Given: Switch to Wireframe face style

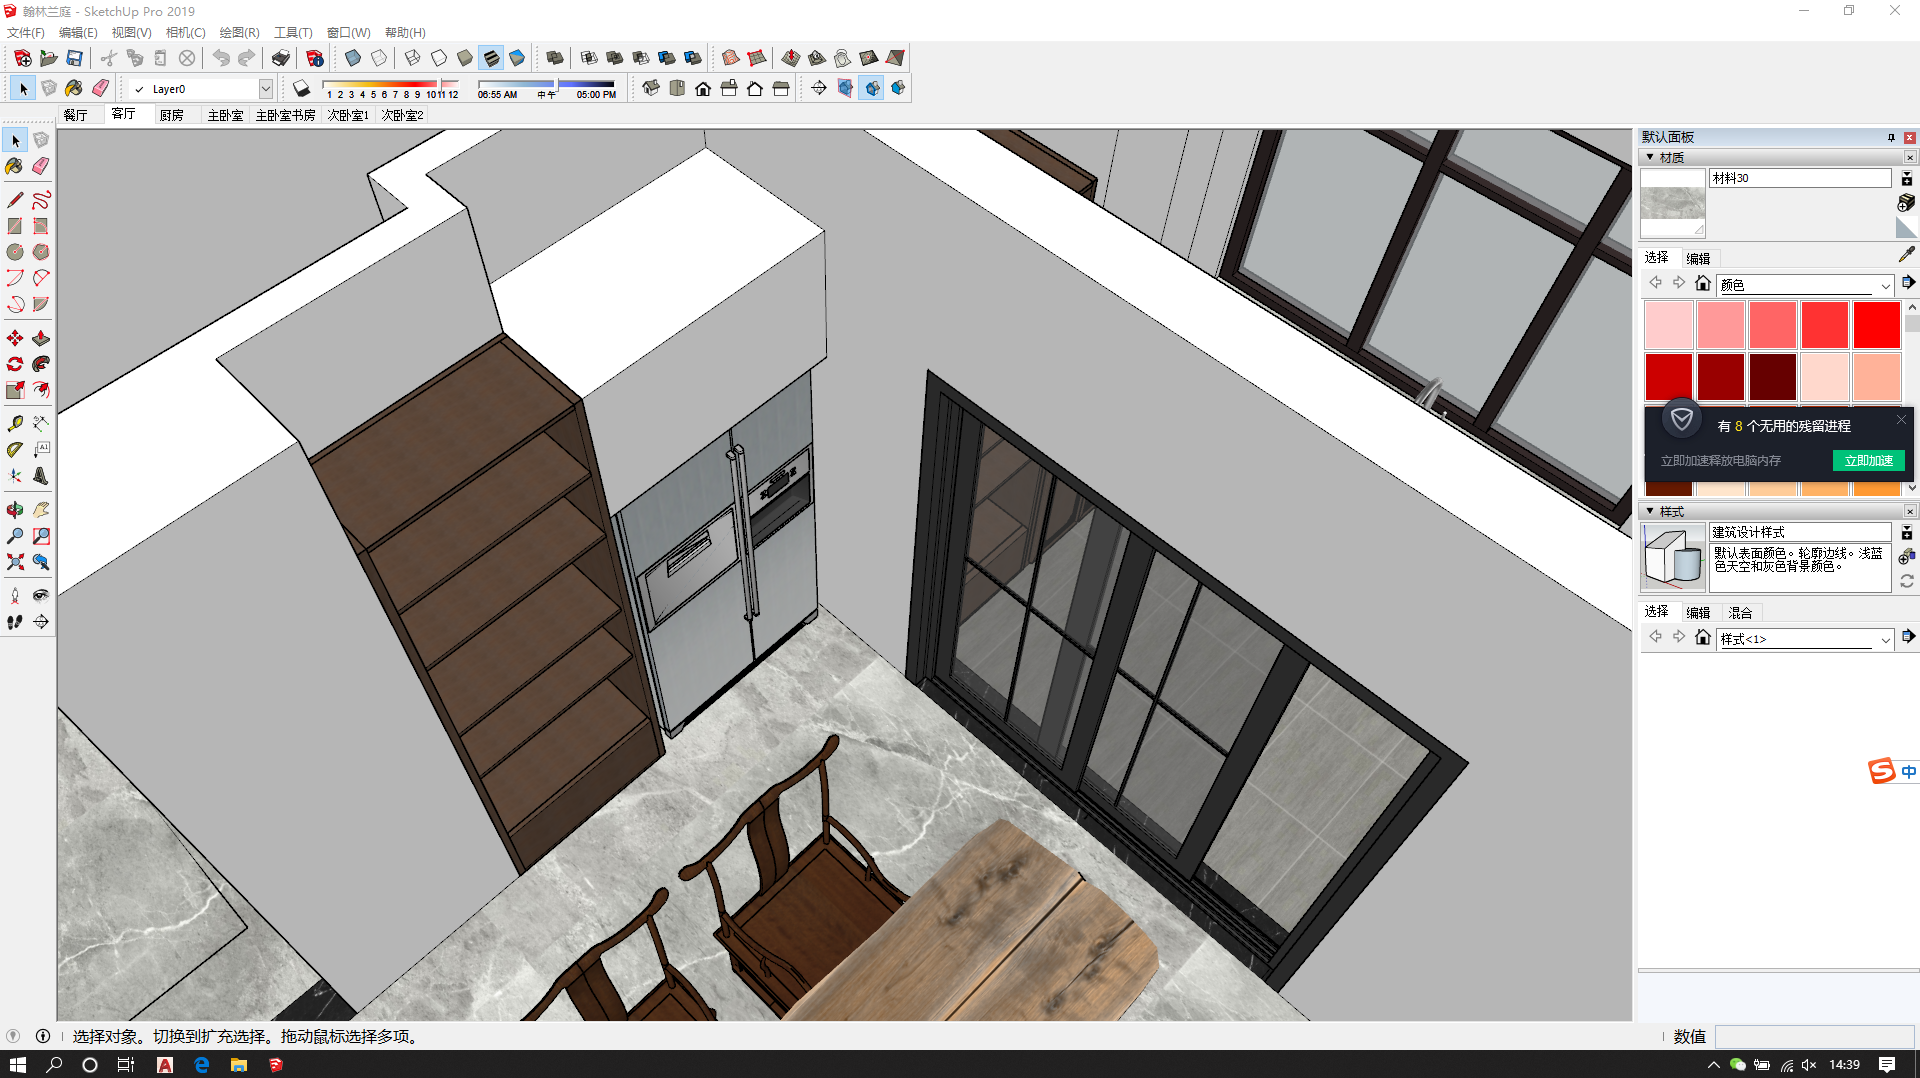Looking at the screenshot, I should [x=413, y=58].
